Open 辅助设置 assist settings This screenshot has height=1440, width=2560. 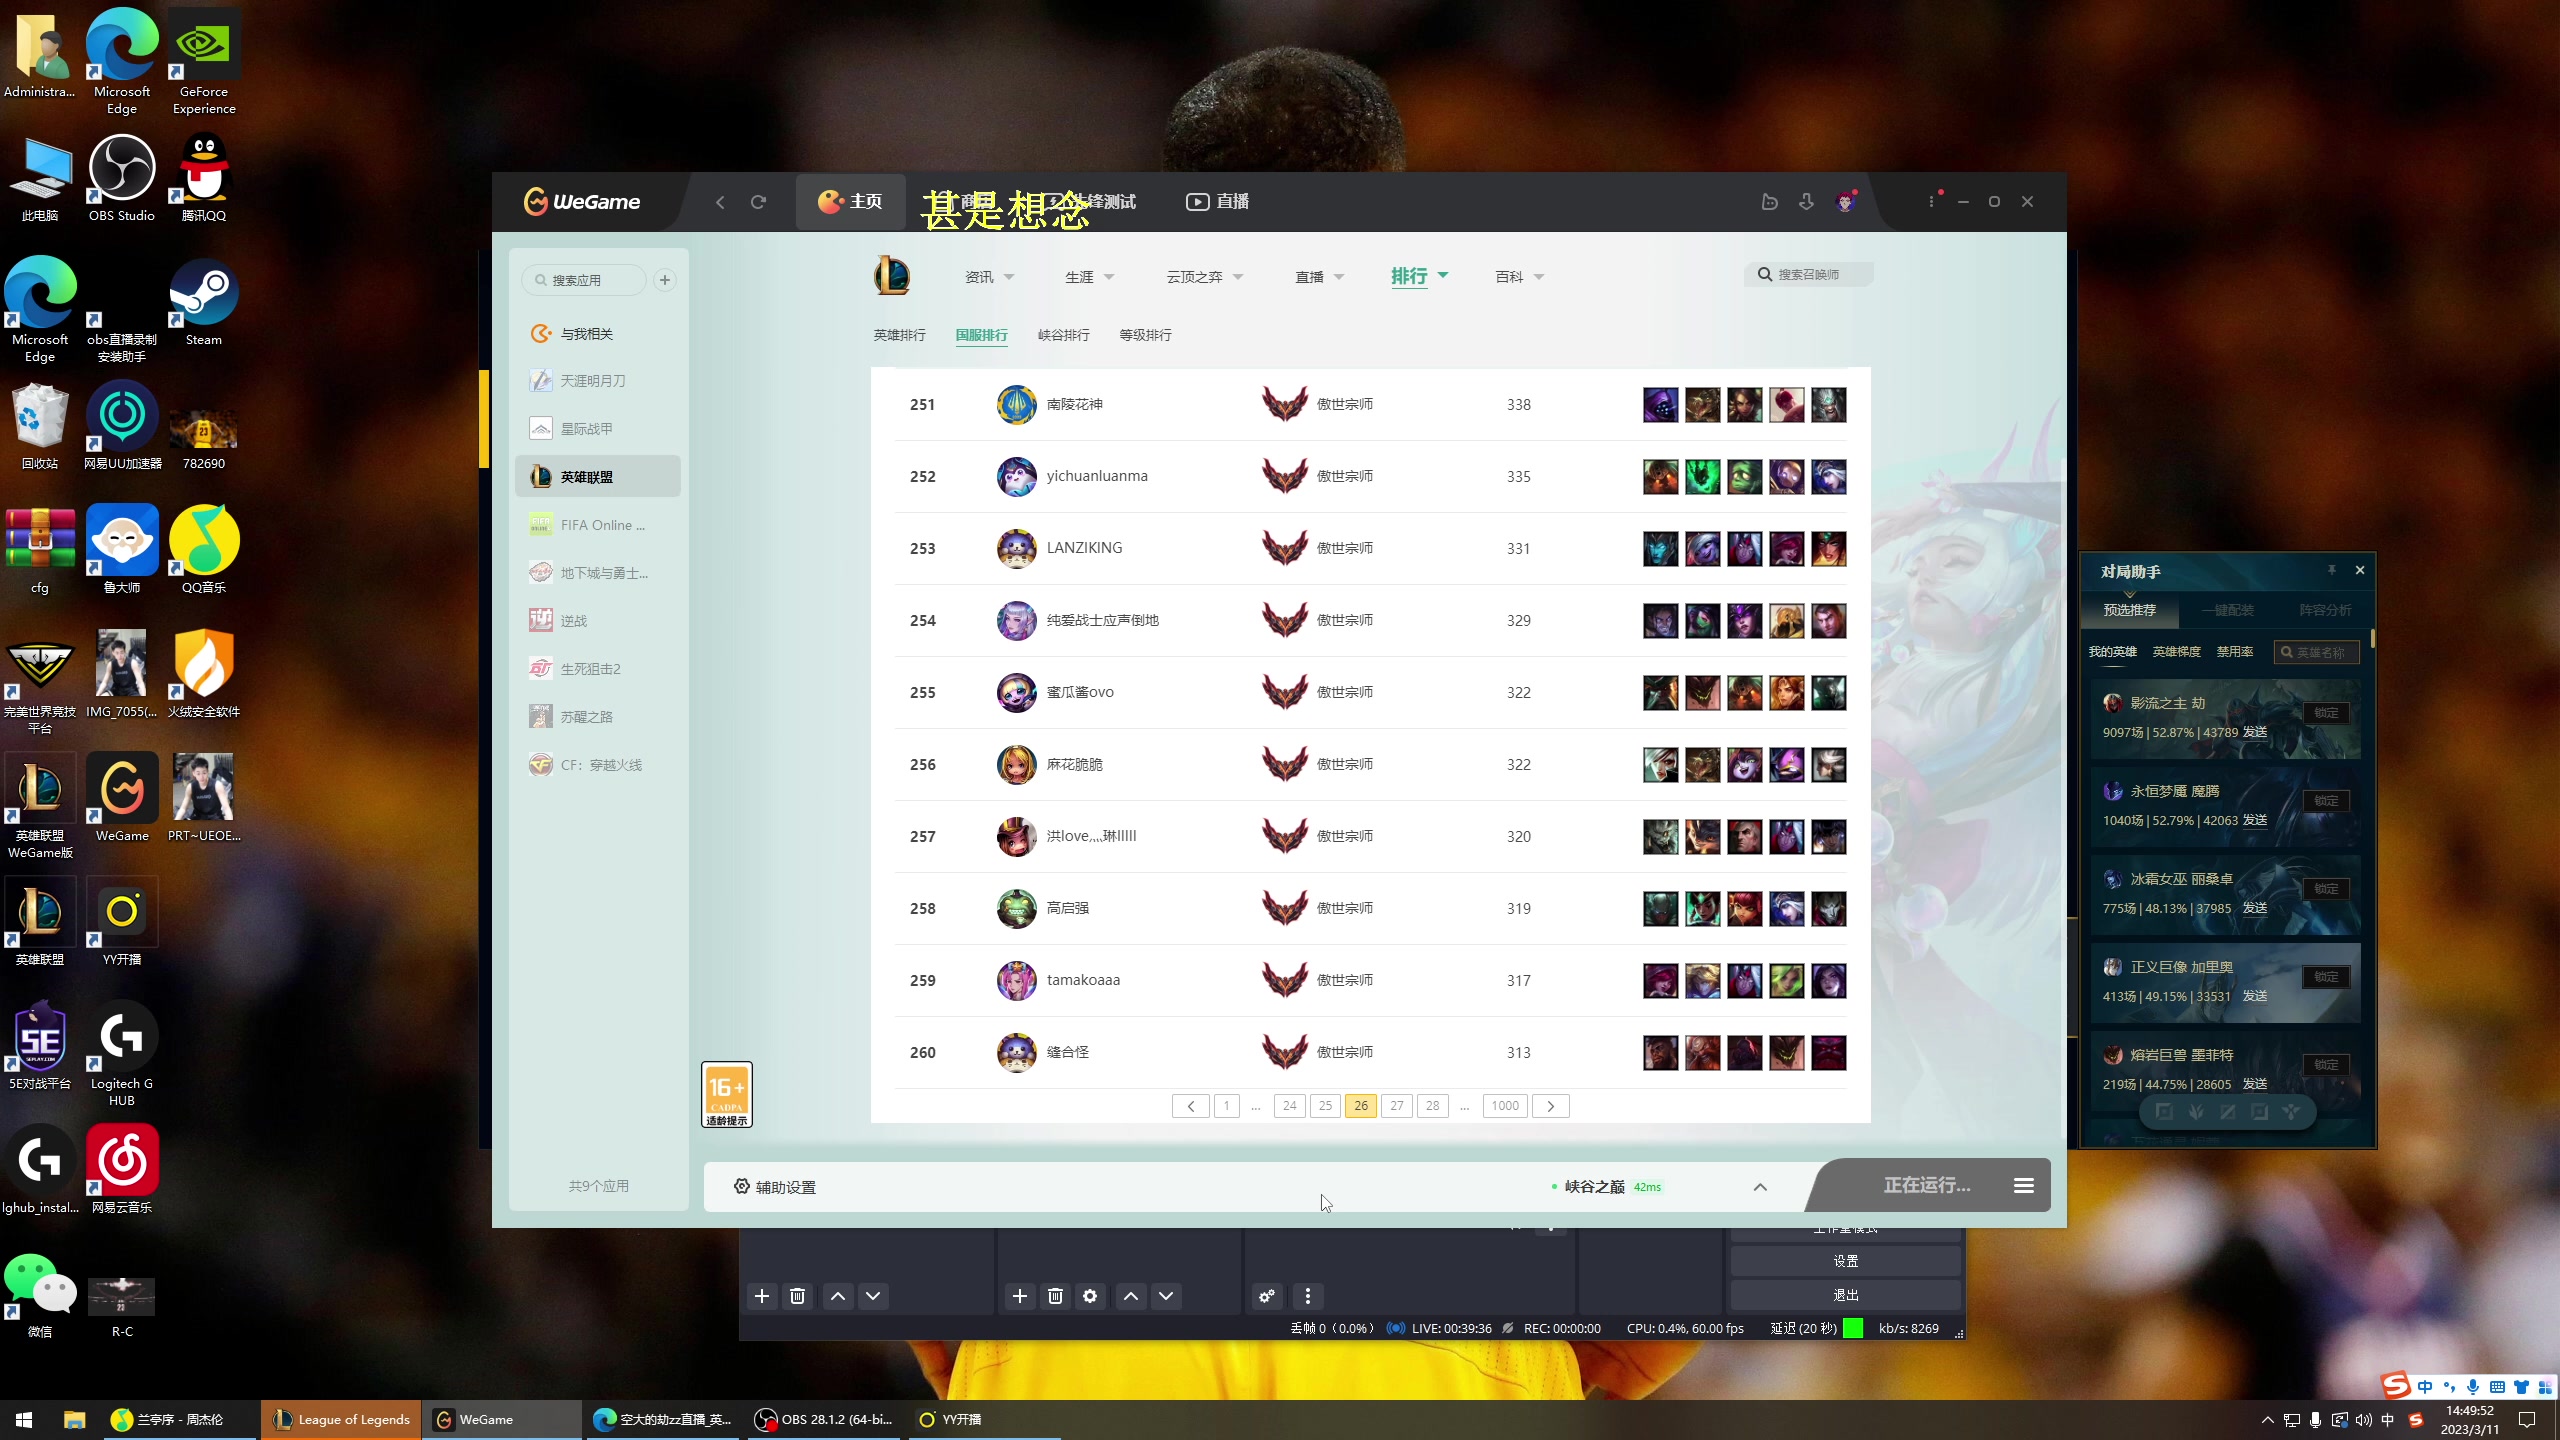(x=775, y=1187)
